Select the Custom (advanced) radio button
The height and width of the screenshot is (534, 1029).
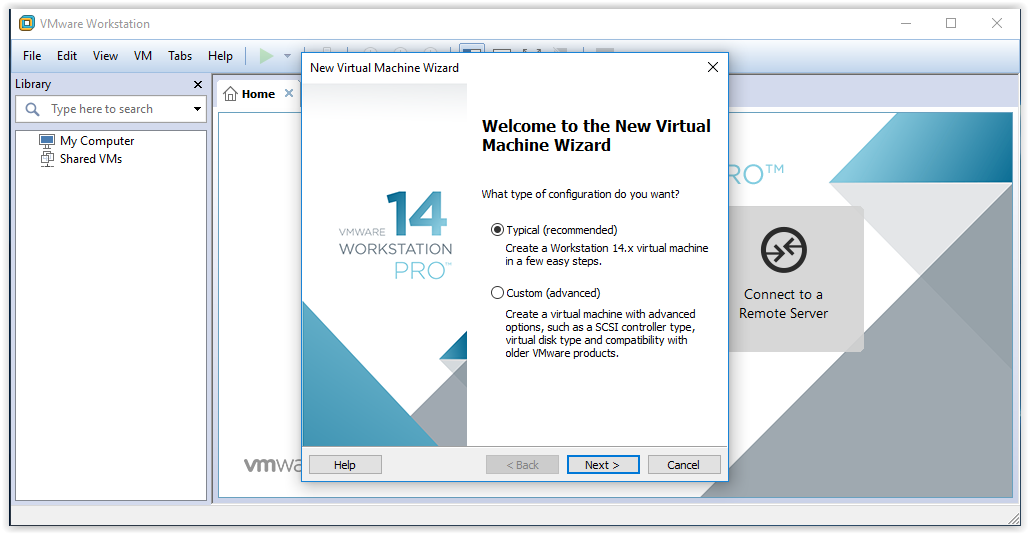pos(497,293)
